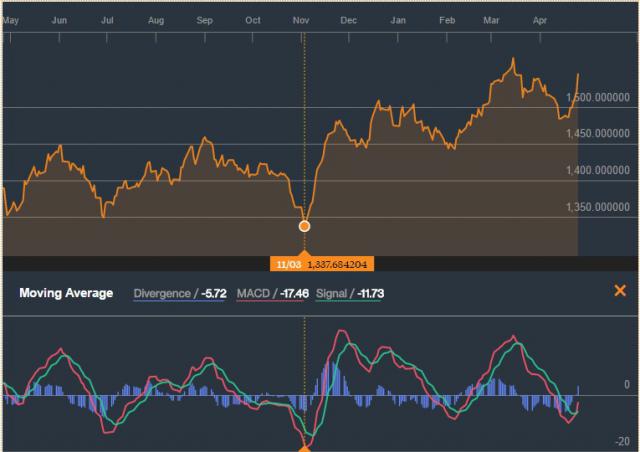
Task: Select the Nov label on time axis
Action: (x=301, y=19)
